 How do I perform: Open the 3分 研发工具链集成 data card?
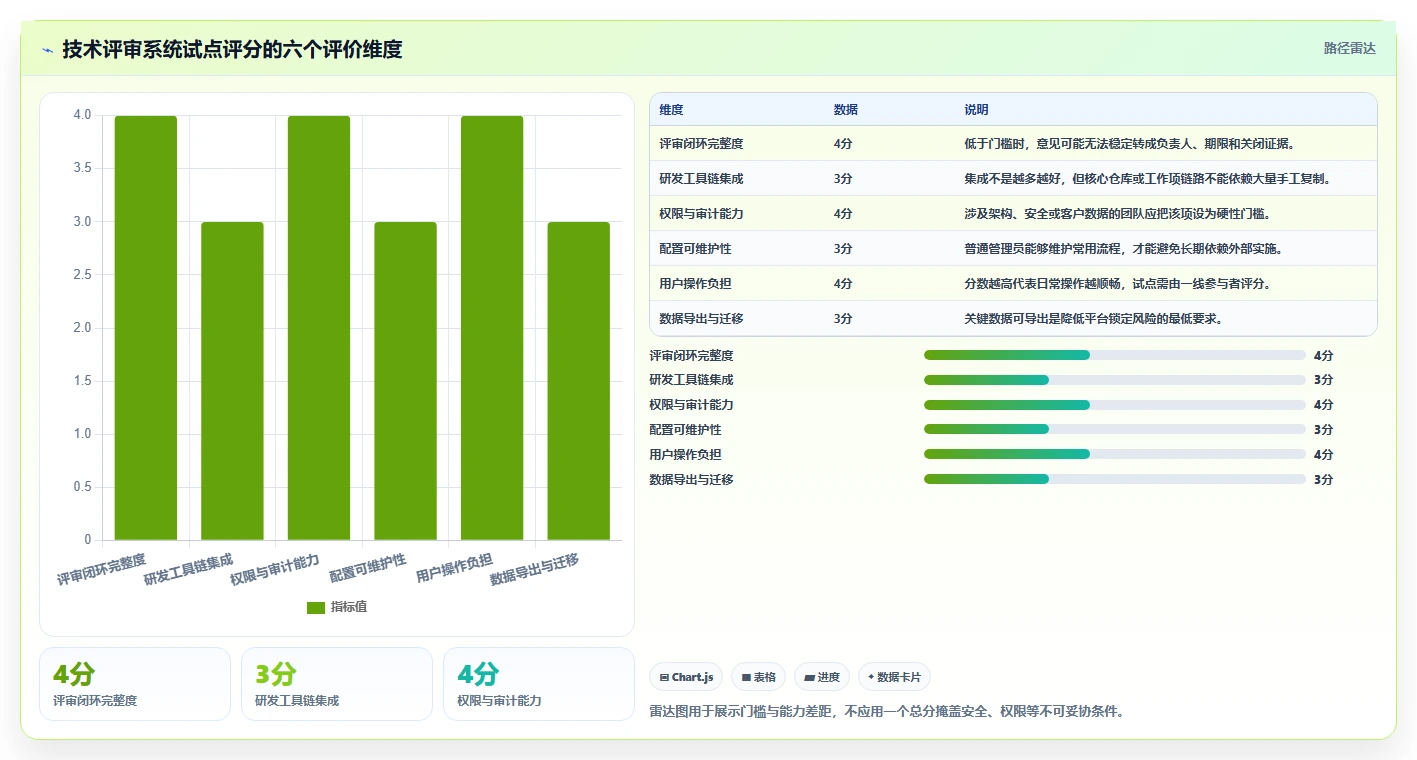pos(337,684)
